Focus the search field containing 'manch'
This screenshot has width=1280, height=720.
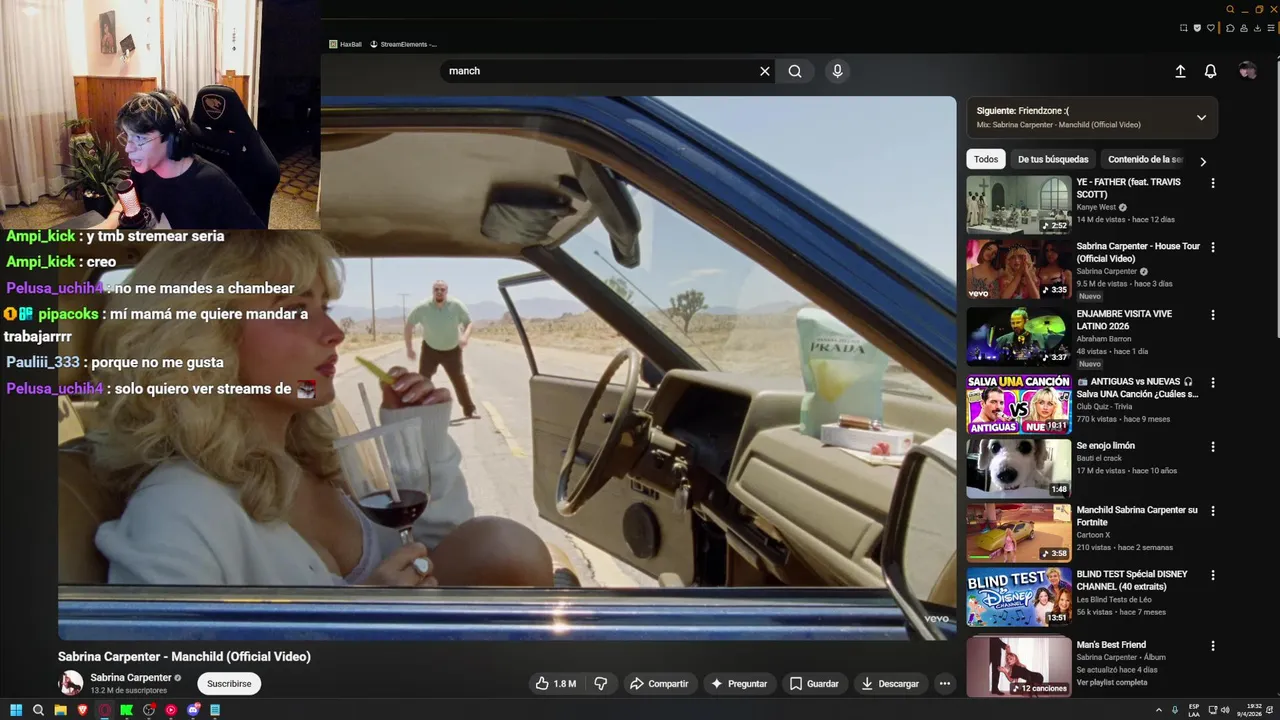pyautogui.click(x=600, y=71)
